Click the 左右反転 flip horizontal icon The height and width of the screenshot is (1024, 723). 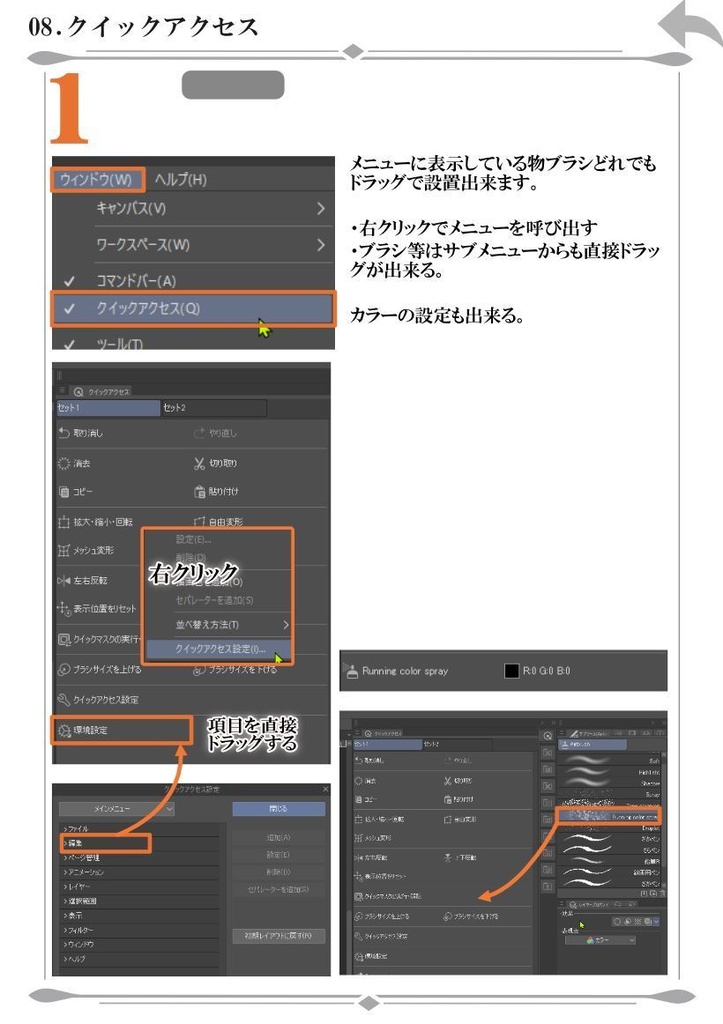click(64, 580)
